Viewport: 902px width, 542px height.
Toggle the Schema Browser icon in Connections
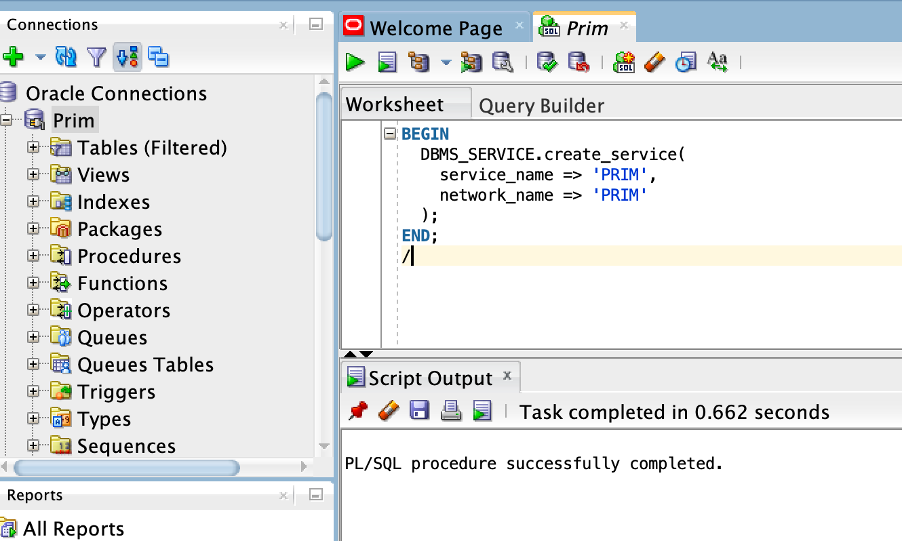click(127, 57)
